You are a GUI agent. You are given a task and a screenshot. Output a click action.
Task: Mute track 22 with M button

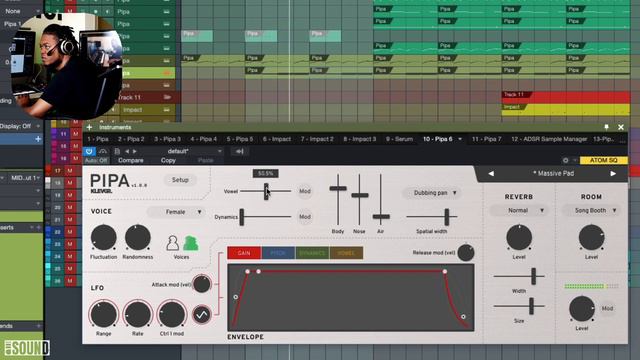point(69,232)
